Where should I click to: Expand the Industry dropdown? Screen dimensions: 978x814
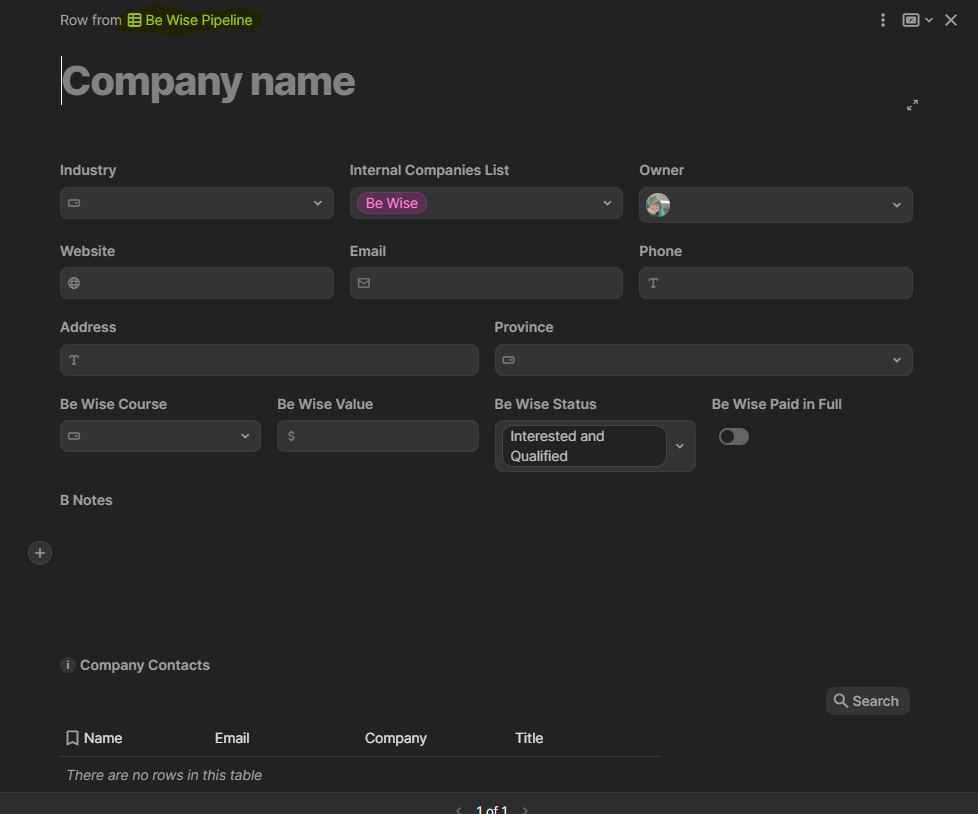[x=317, y=203]
